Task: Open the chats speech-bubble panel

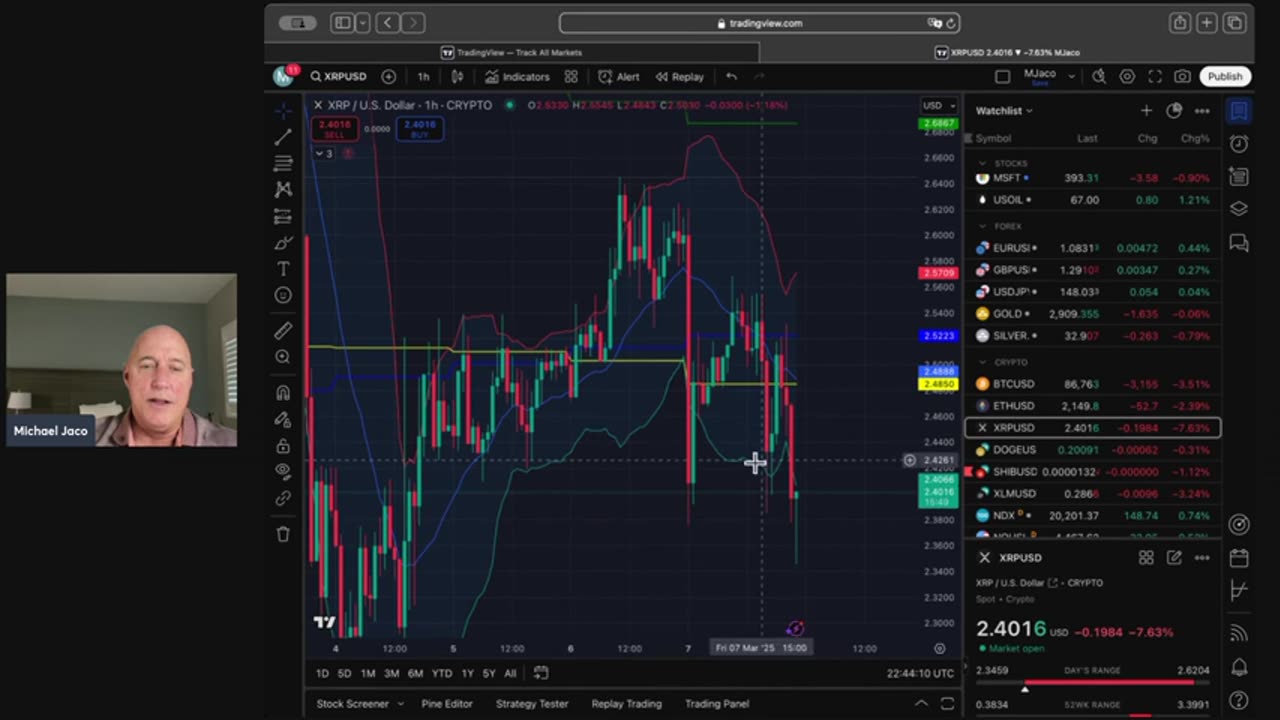Action: tap(1239, 242)
